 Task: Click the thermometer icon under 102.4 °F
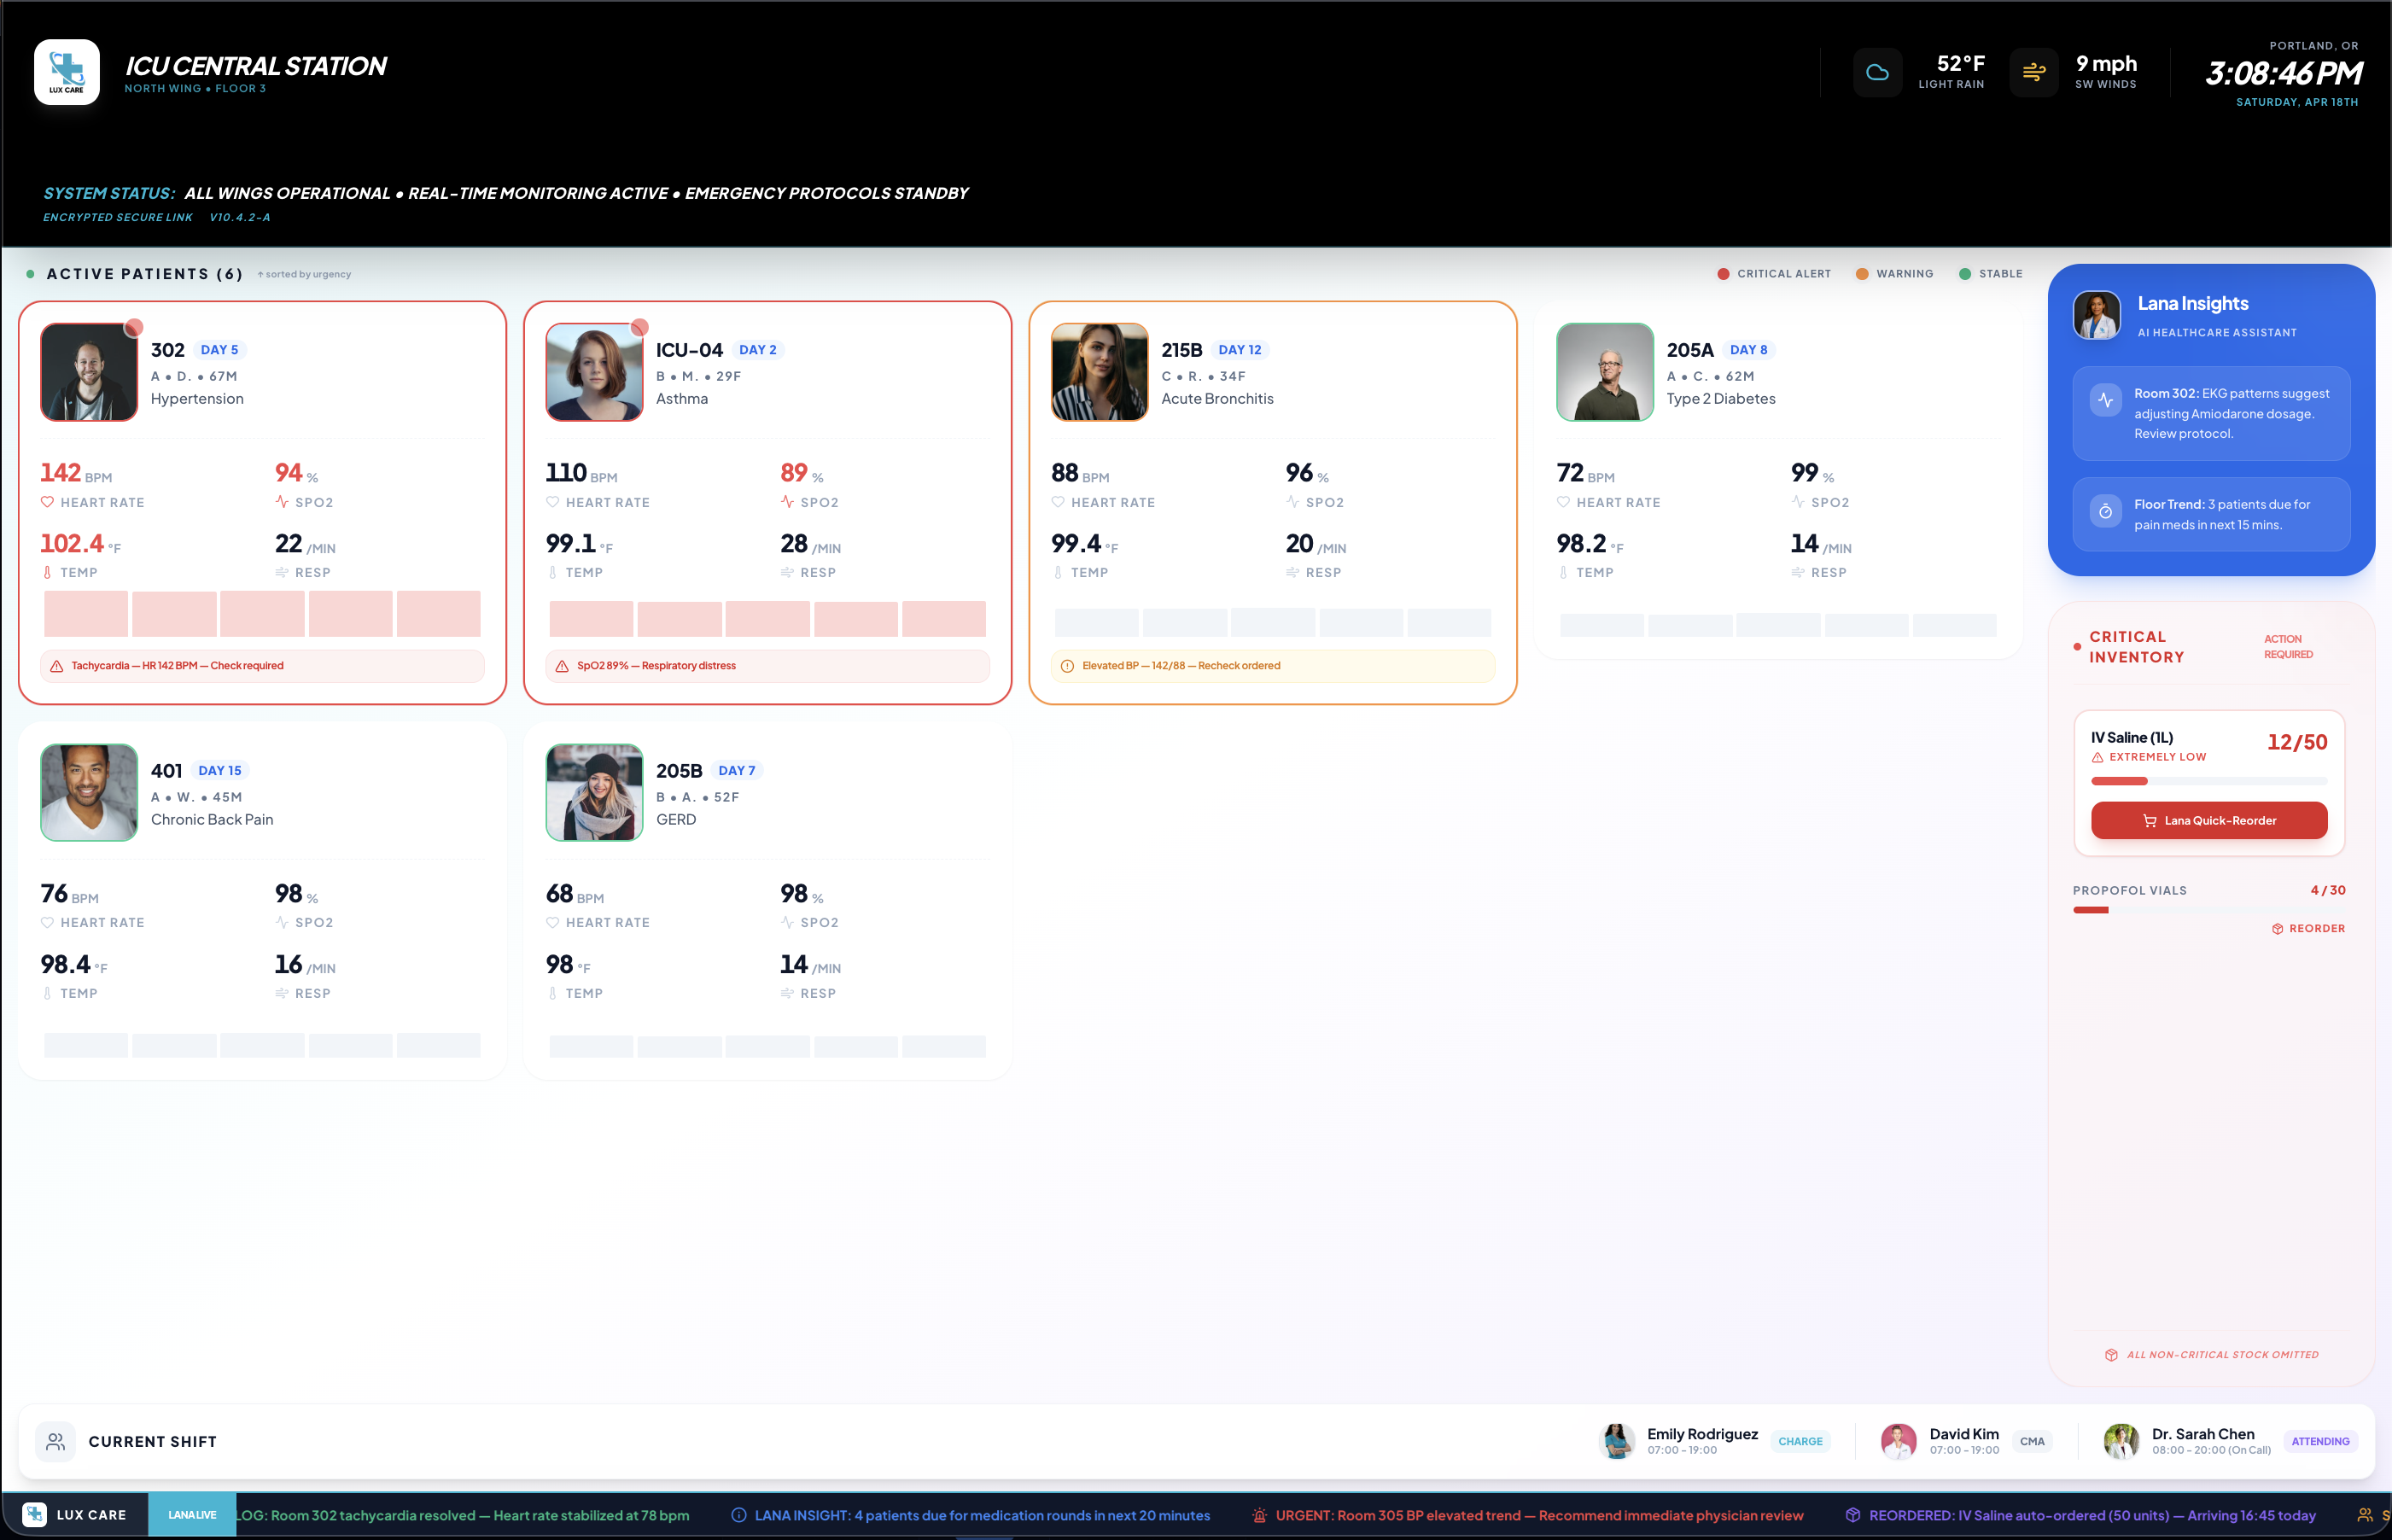point(47,573)
